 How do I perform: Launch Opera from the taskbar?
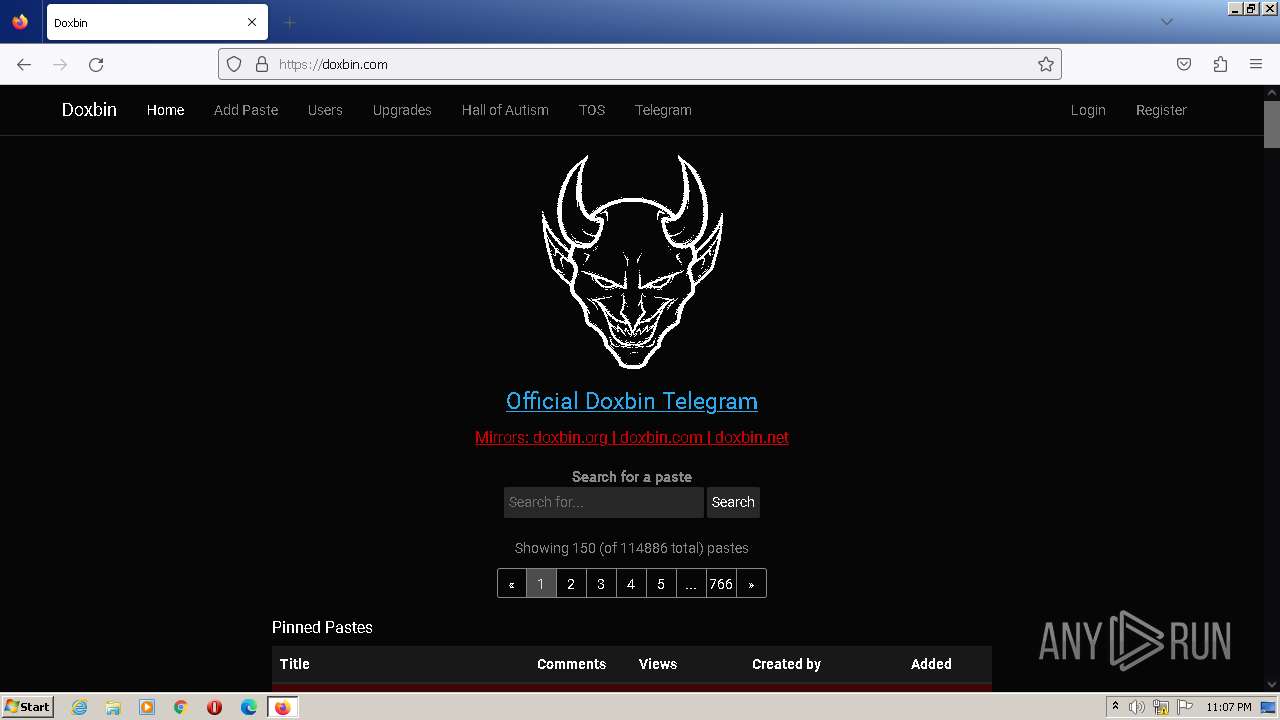pos(214,707)
